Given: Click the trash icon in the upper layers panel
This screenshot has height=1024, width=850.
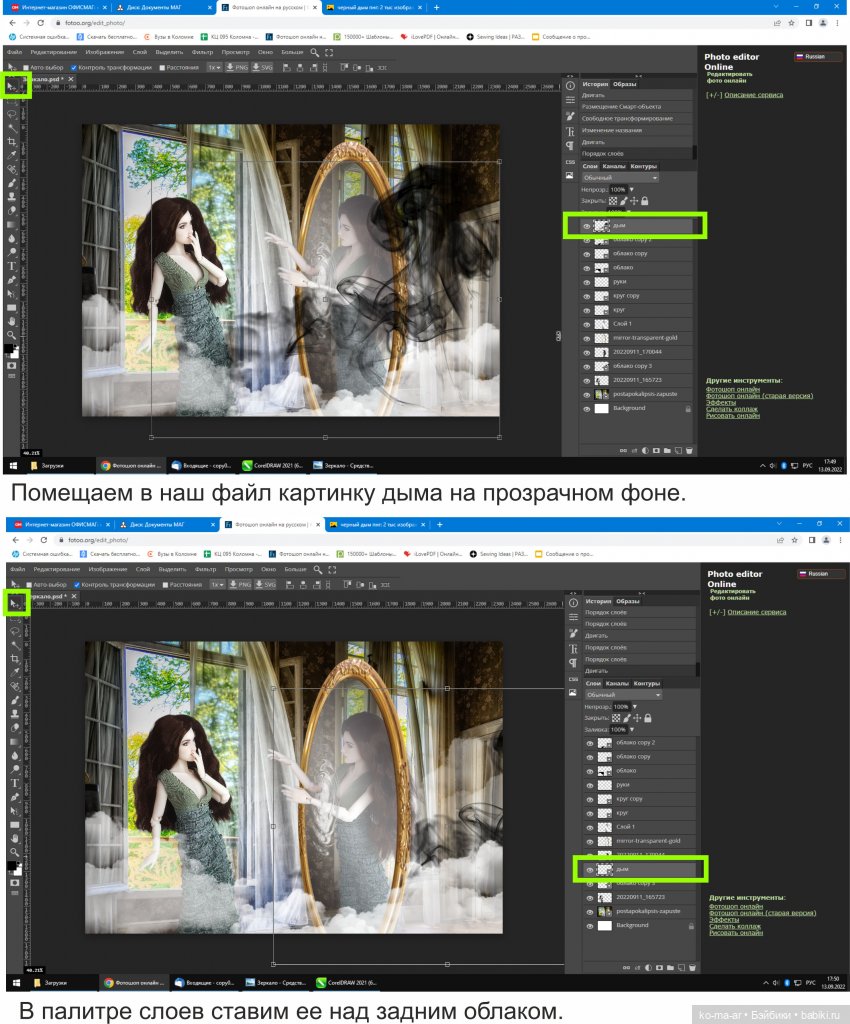Looking at the screenshot, I should tap(687, 452).
